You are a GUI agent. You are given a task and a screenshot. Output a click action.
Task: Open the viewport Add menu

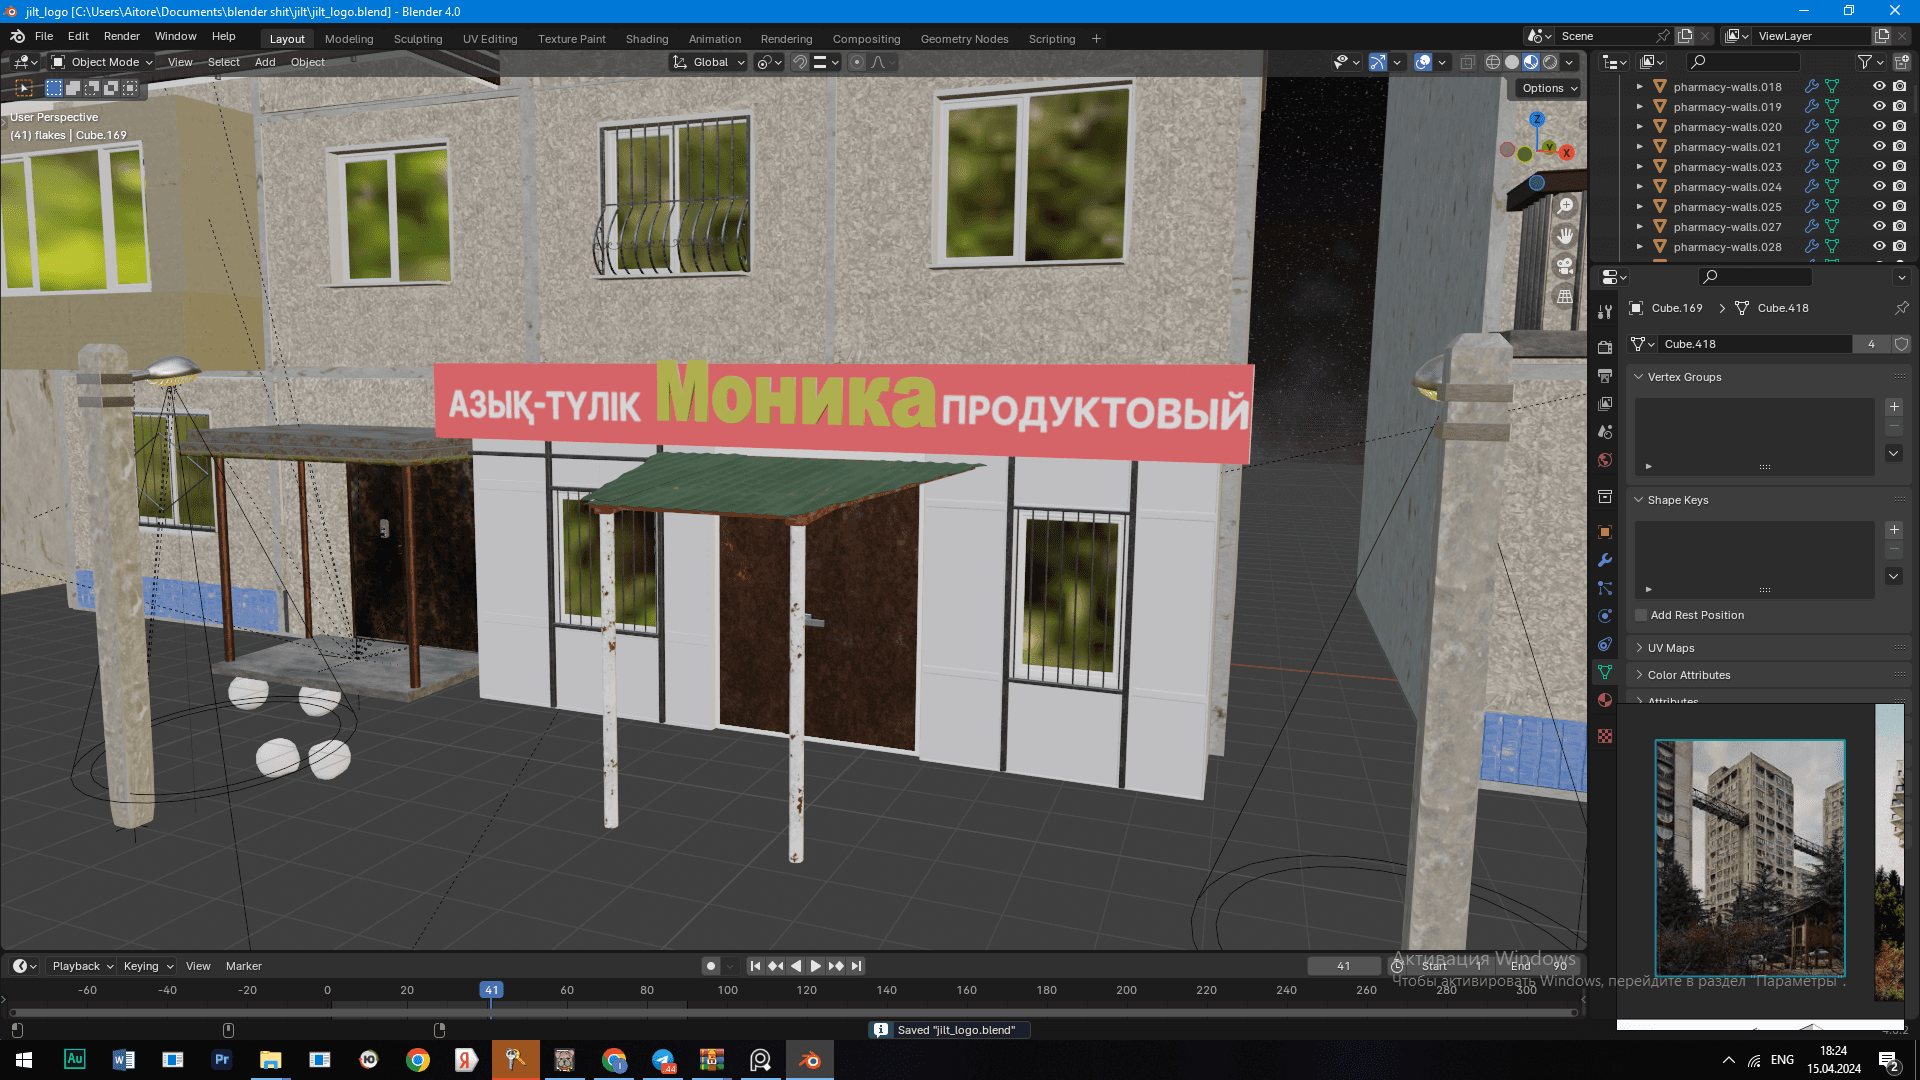[265, 62]
